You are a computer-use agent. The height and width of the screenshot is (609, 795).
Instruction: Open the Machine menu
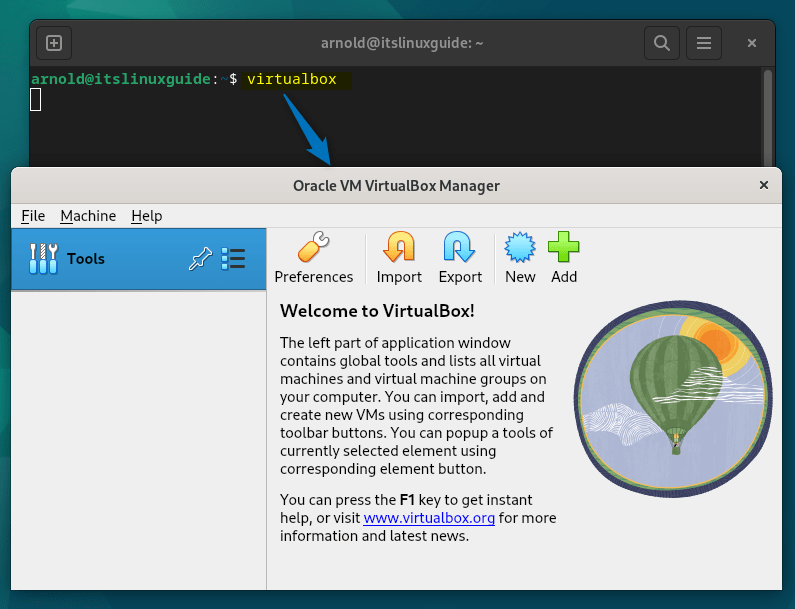(x=88, y=216)
